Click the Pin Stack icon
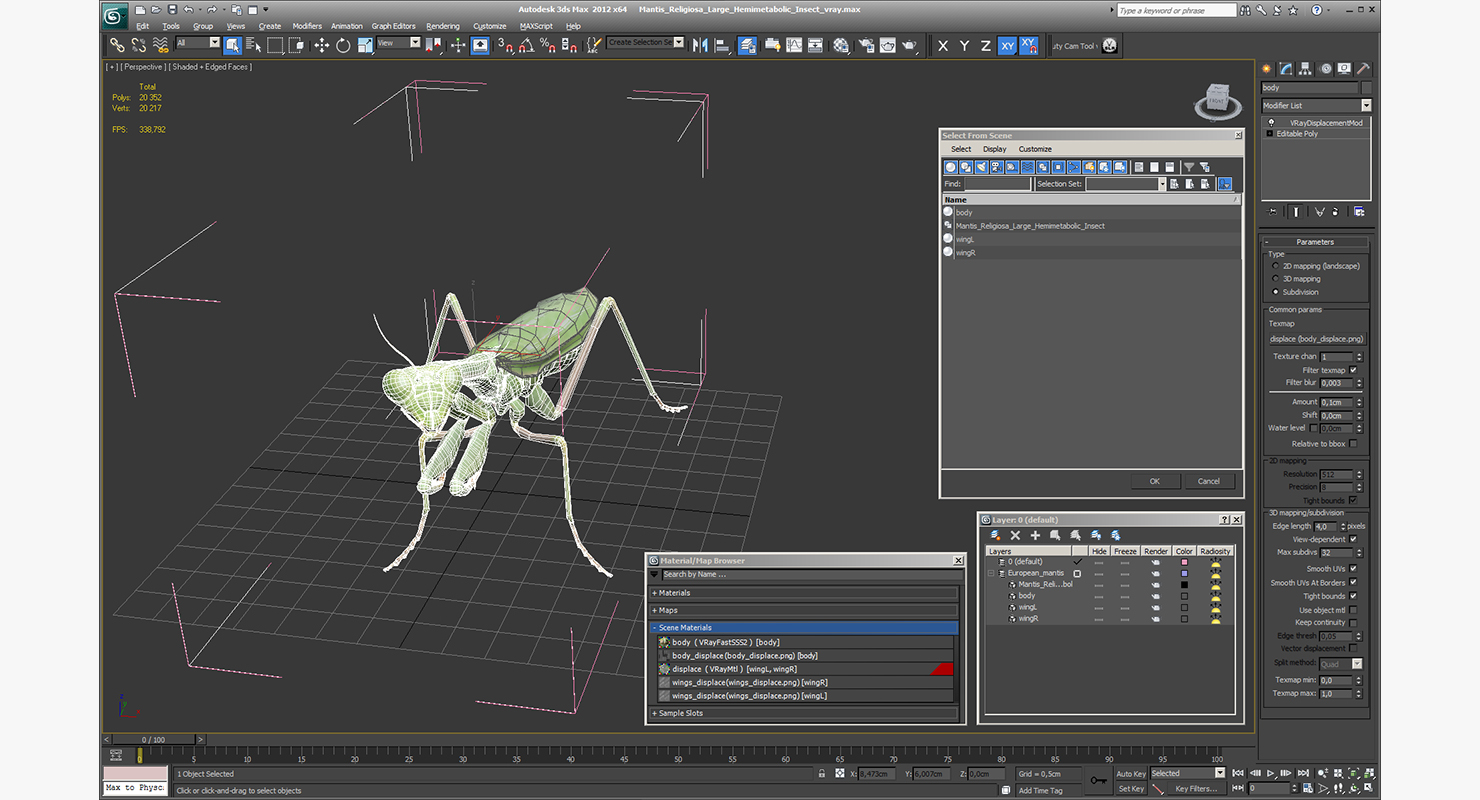1480x800 pixels. pos(1272,211)
